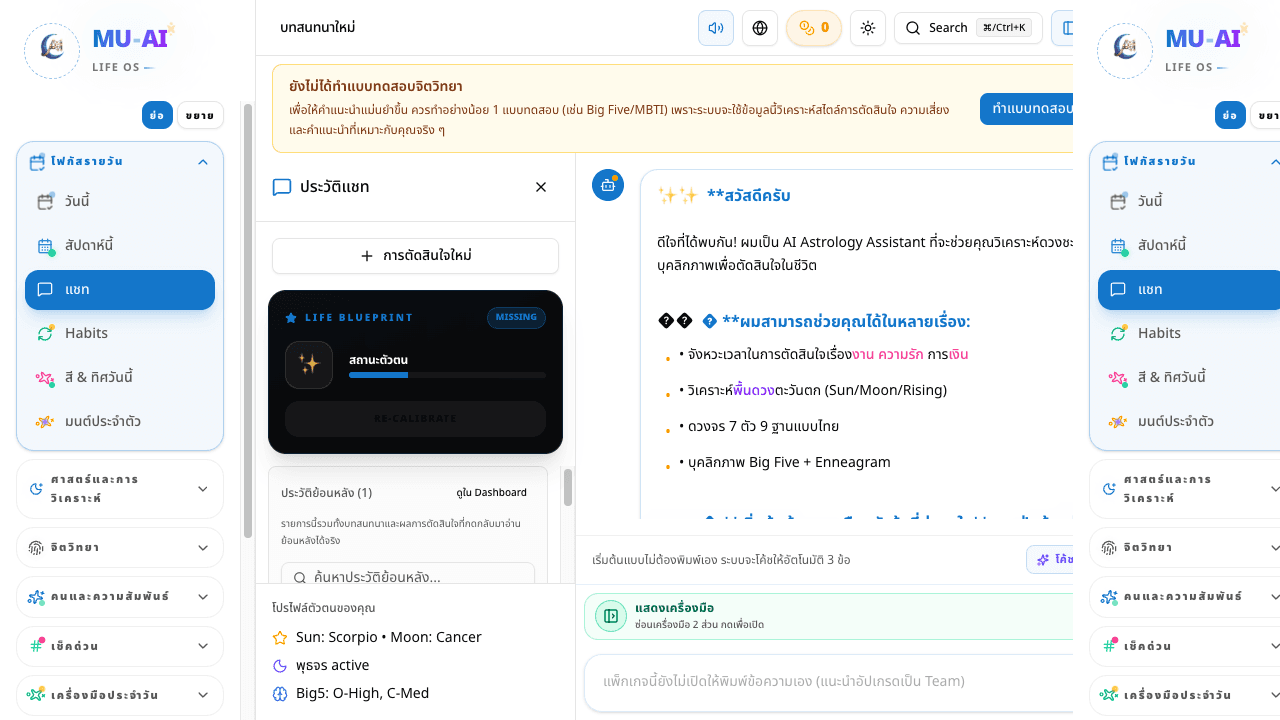Click the moon icon beside พุธจร active
This screenshot has width=1280, height=720.
click(x=280, y=665)
